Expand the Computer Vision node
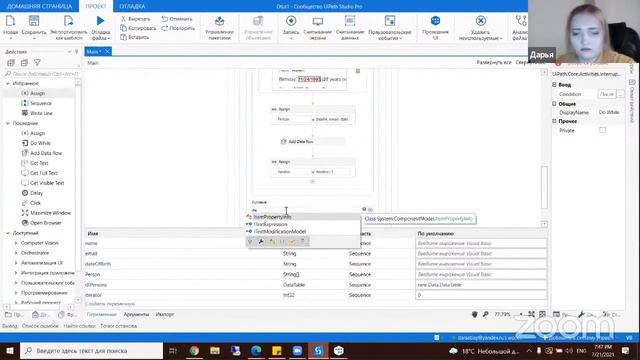This screenshot has height=360, width=640. point(16,243)
